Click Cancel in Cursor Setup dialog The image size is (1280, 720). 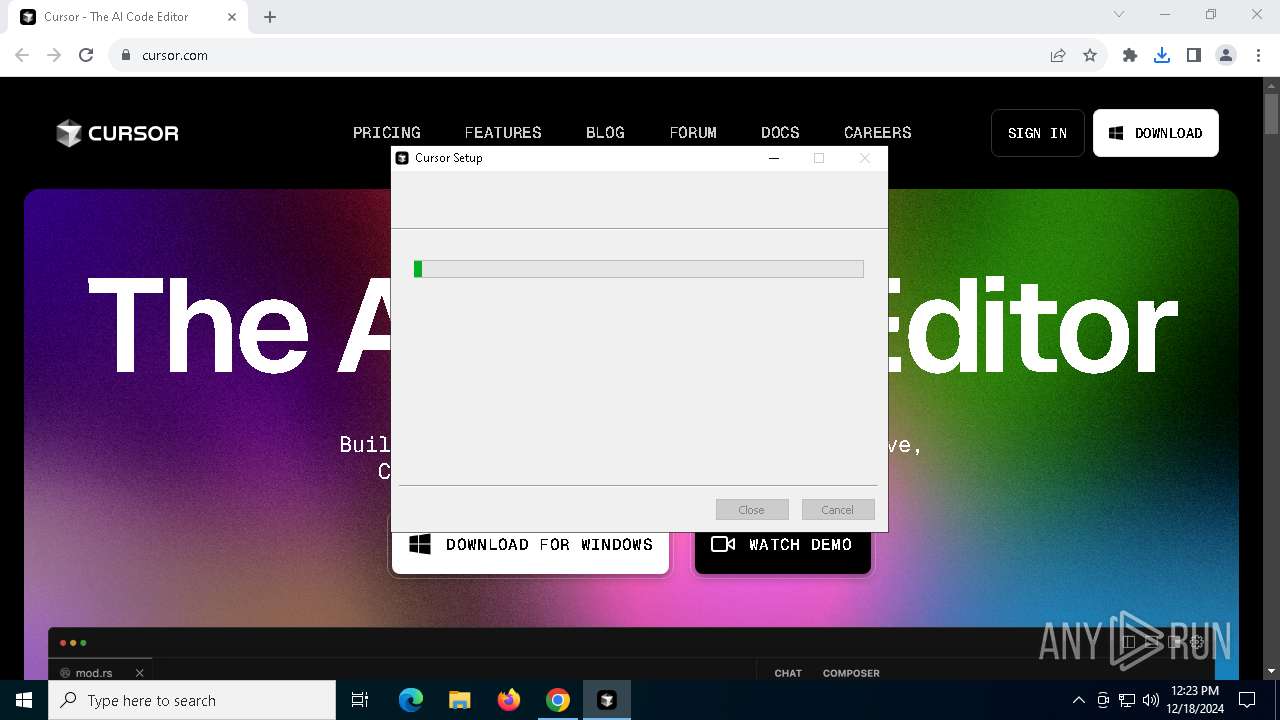(838, 510)
